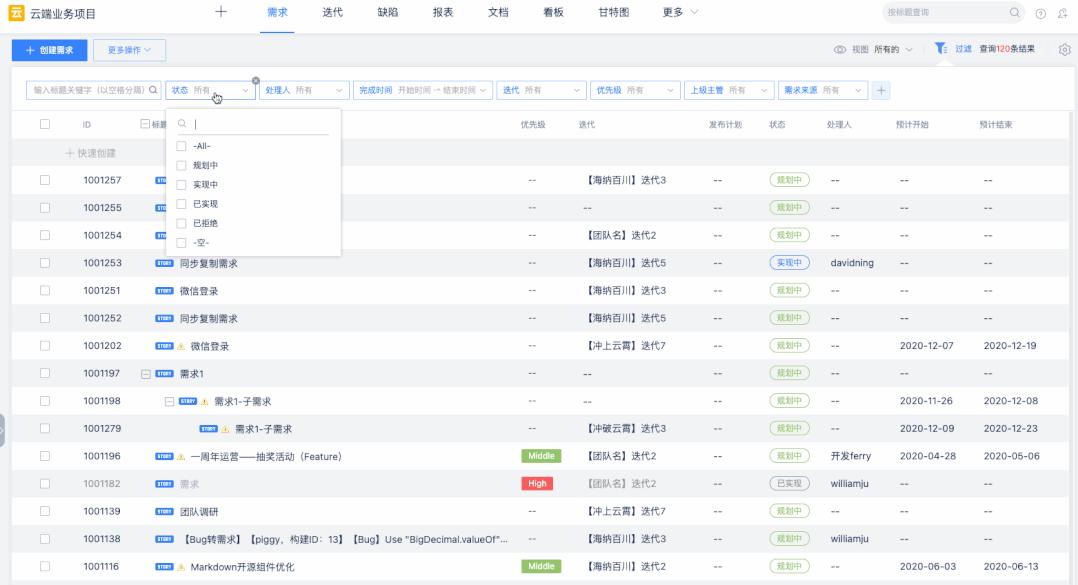The image size is (1078, 585).
Task: Click the help question mark icon
Action: [x=1041, y=13]
